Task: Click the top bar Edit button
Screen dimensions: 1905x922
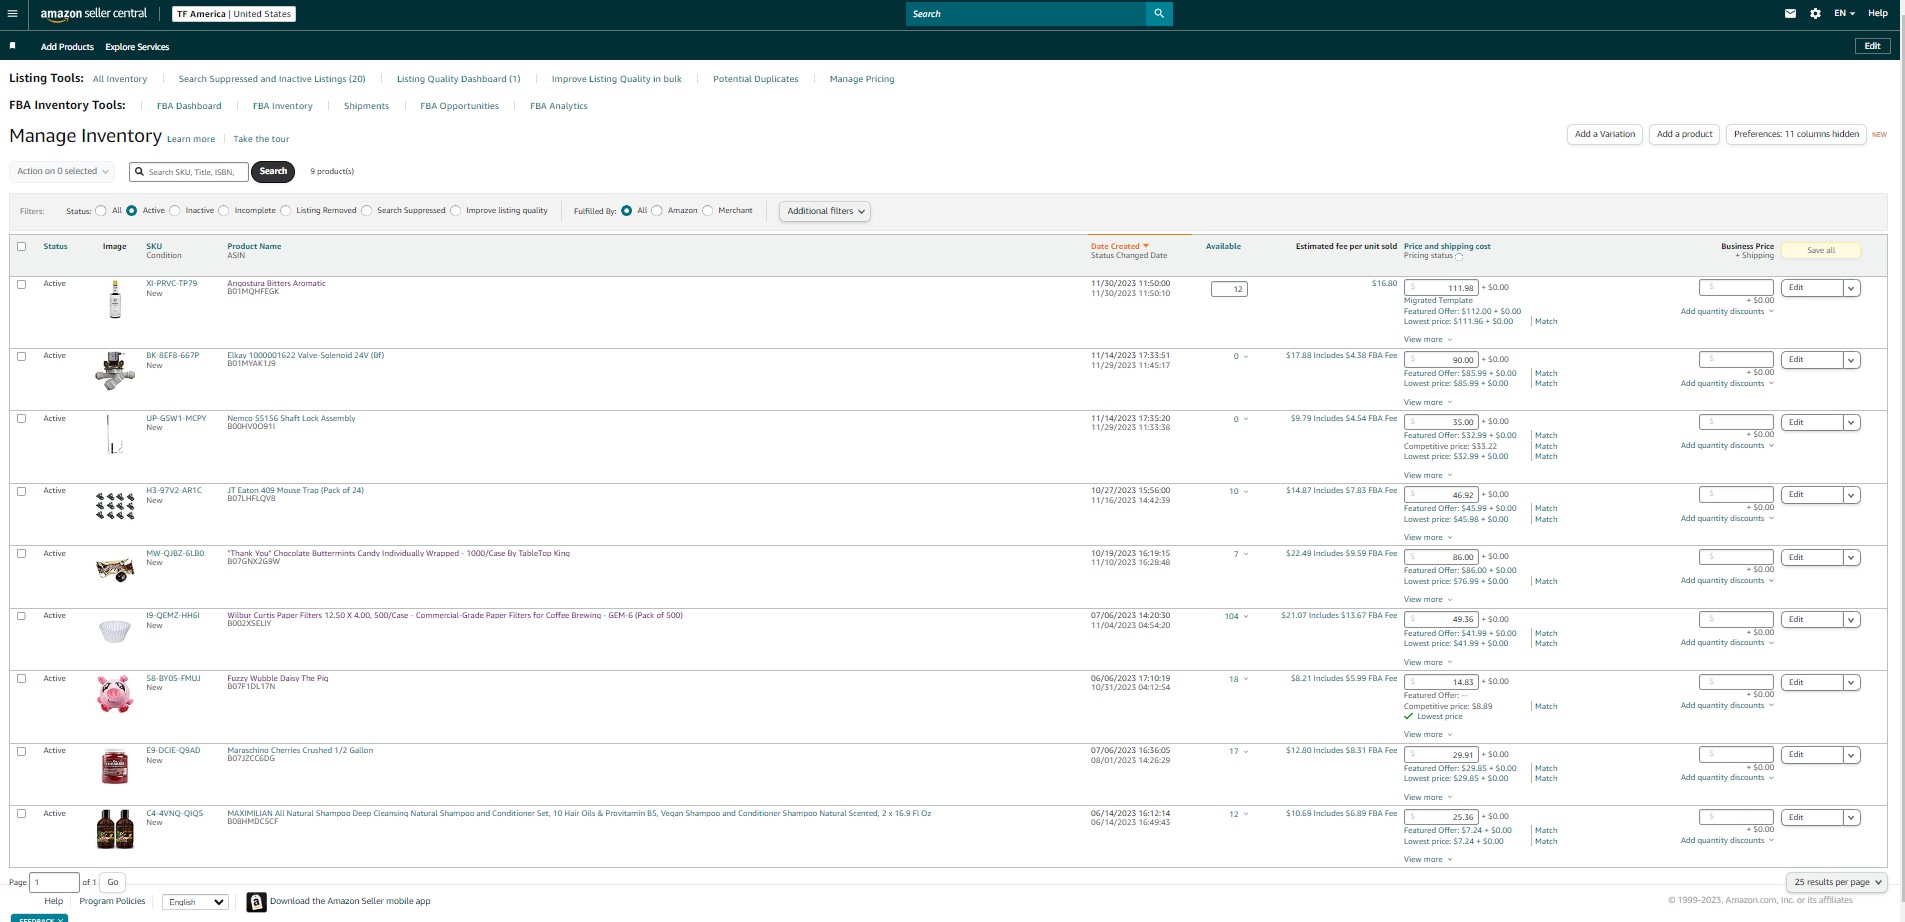Action: pyautogui.click(x=1873, y=46)
